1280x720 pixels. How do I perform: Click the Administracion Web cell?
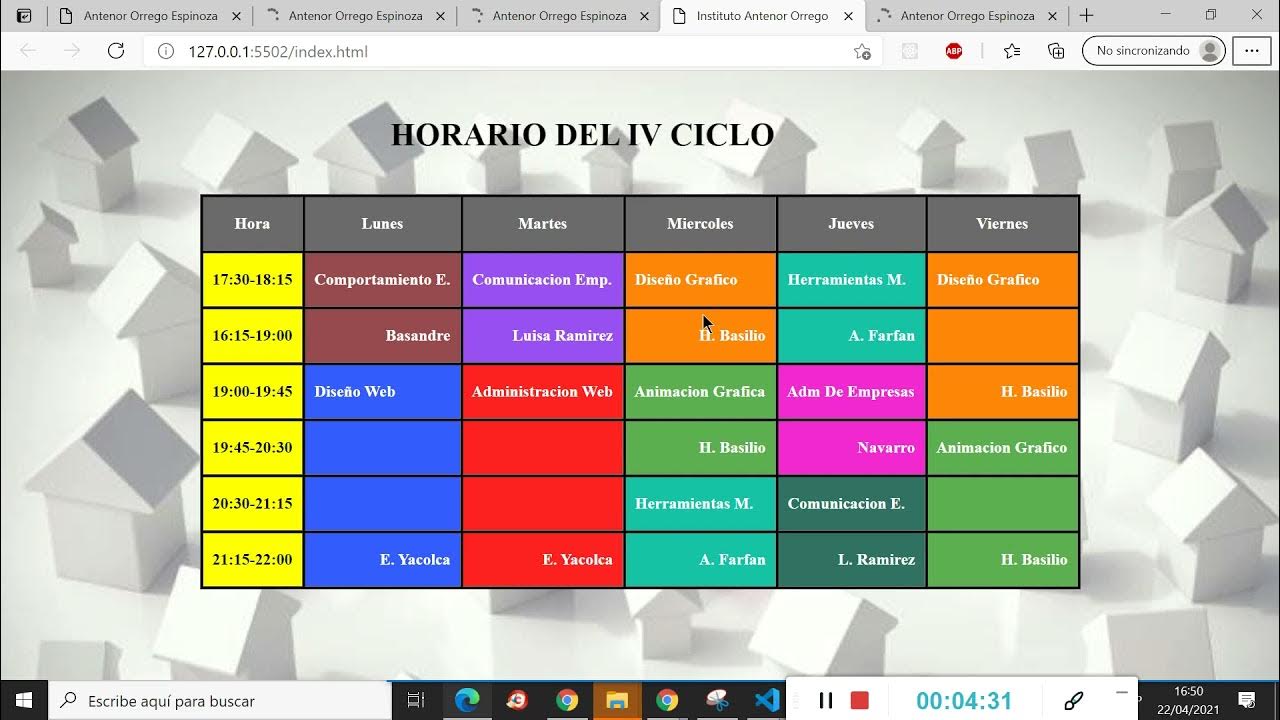pyautogui.click(x=543, y=392)
